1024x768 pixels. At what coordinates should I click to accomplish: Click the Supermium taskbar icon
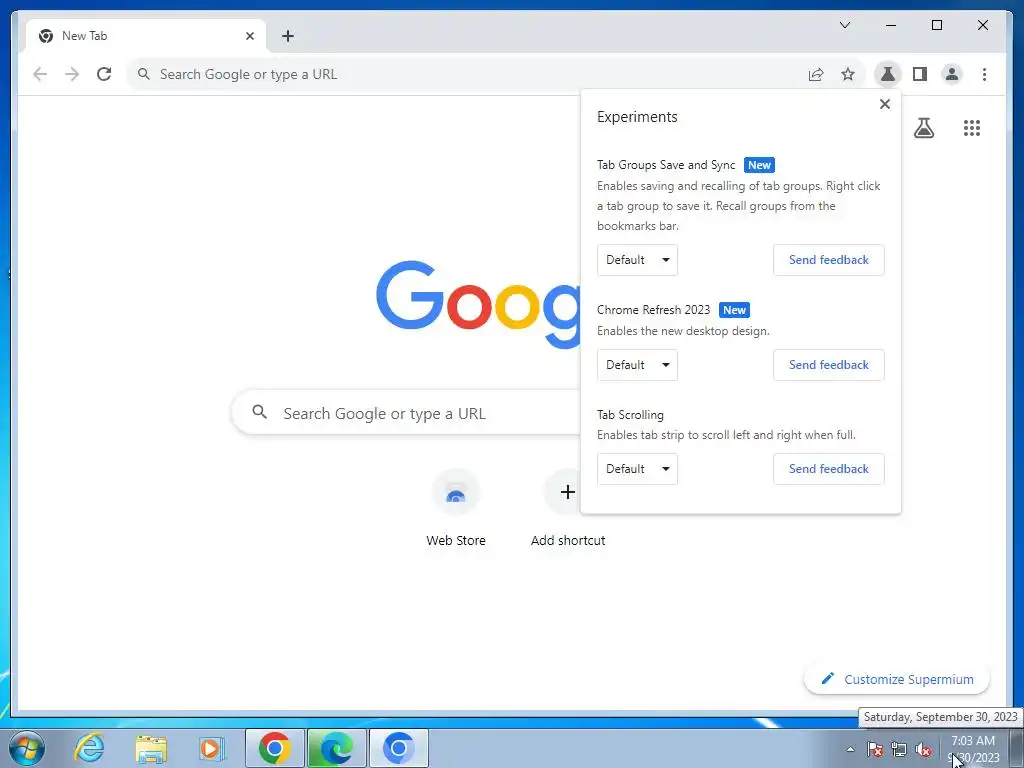coord(398,748)
